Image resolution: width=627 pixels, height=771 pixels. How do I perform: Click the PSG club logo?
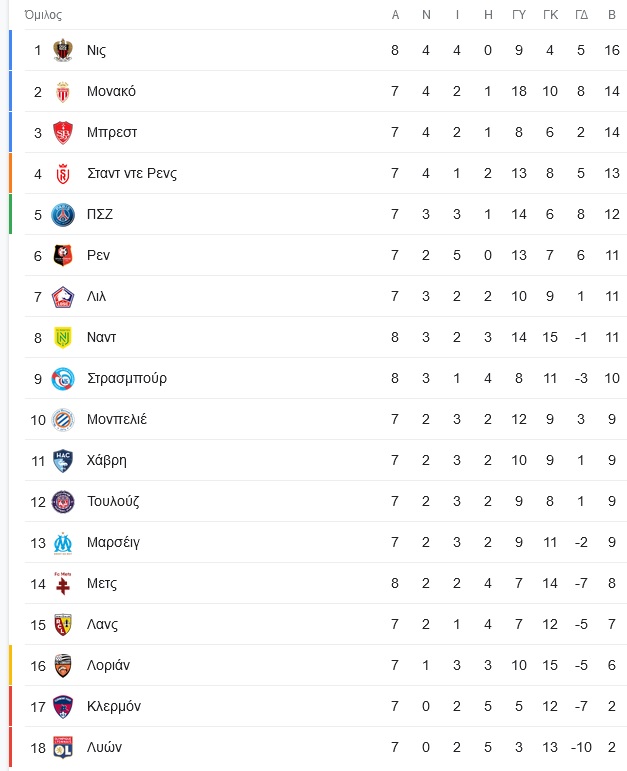coord(63,214)
